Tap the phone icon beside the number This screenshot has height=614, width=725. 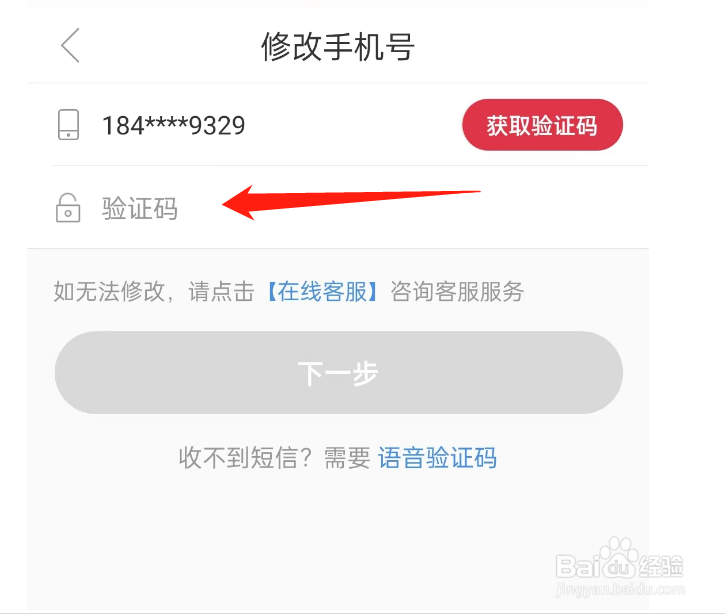68,125
